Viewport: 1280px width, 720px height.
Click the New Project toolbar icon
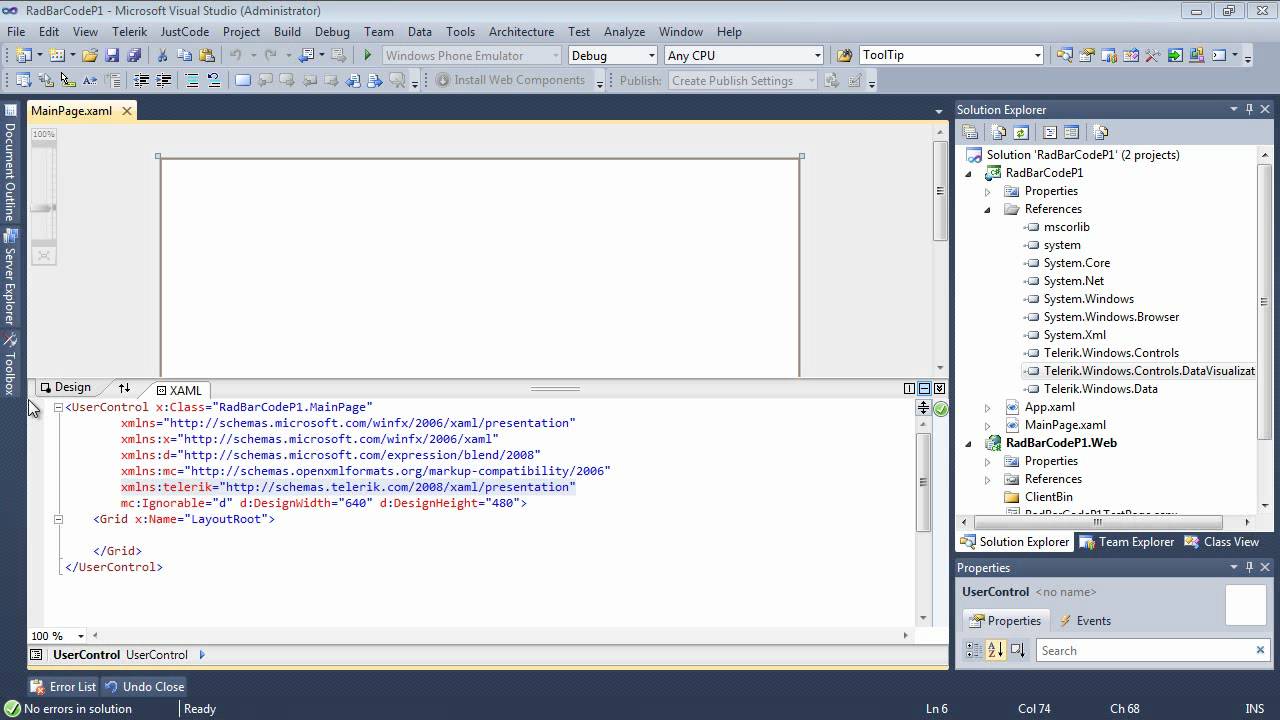pos(23,55)
